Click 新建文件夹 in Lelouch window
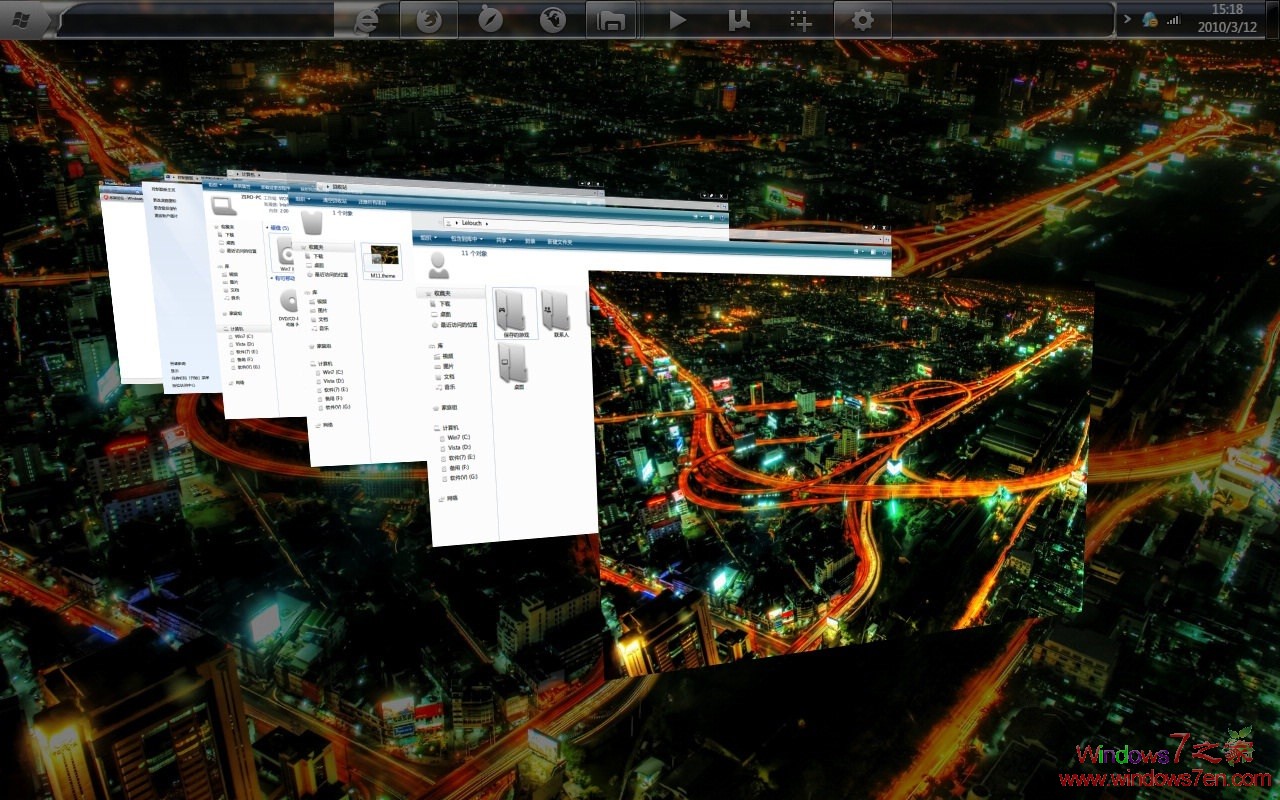 click(x=560, y=242)
